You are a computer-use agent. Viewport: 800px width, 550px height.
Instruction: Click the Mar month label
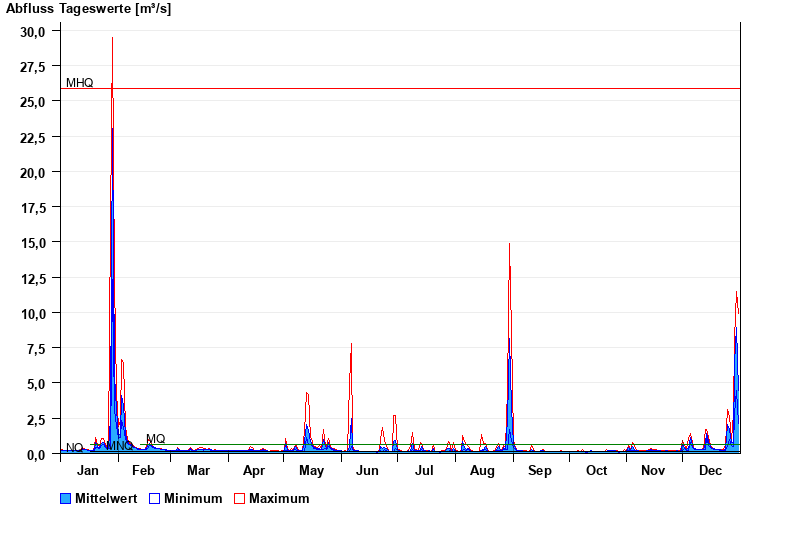tap(198, 470)
